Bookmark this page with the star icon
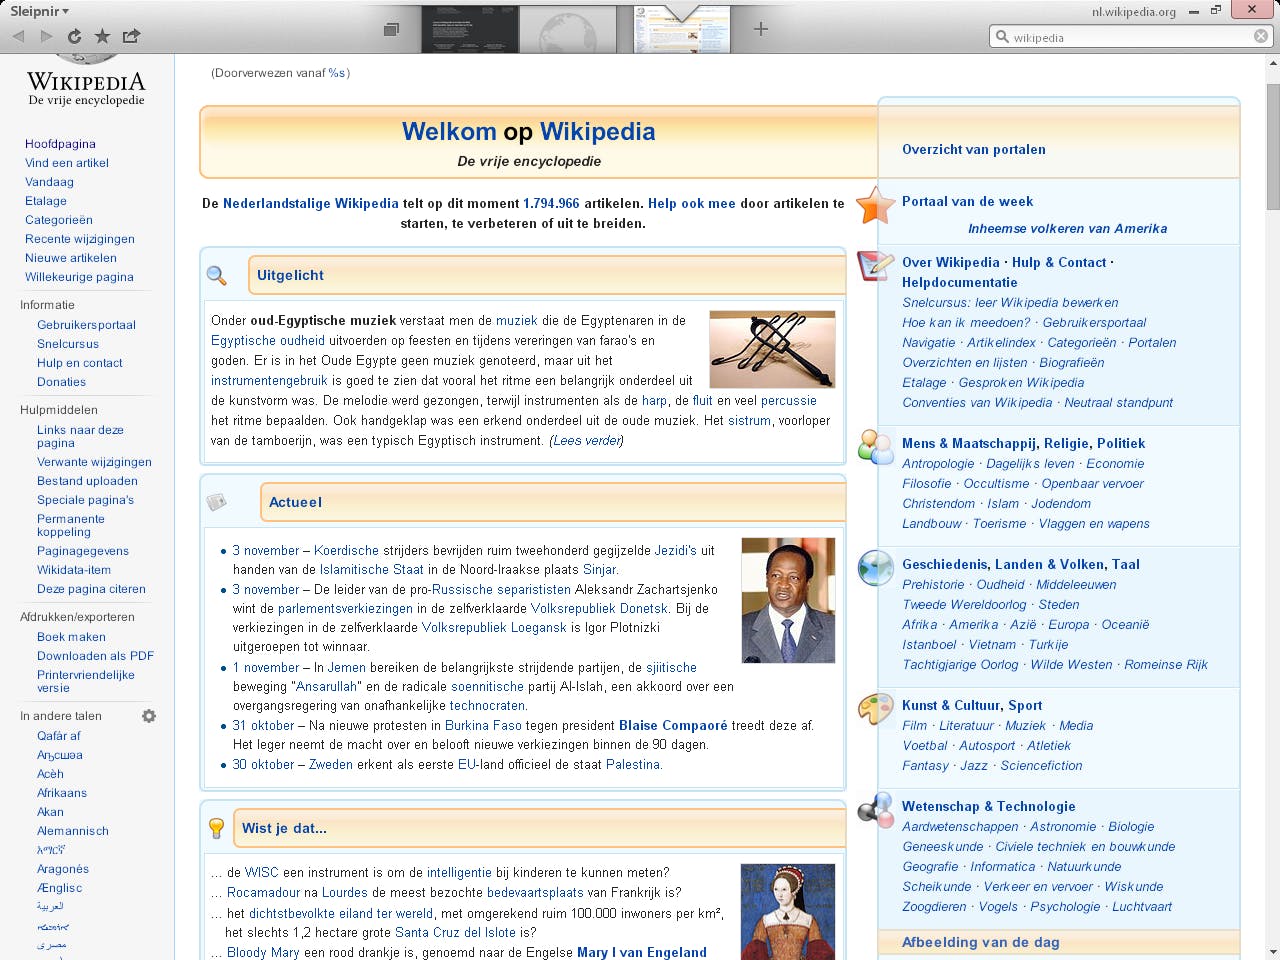 pyautogui.click(x=102, y=36)
